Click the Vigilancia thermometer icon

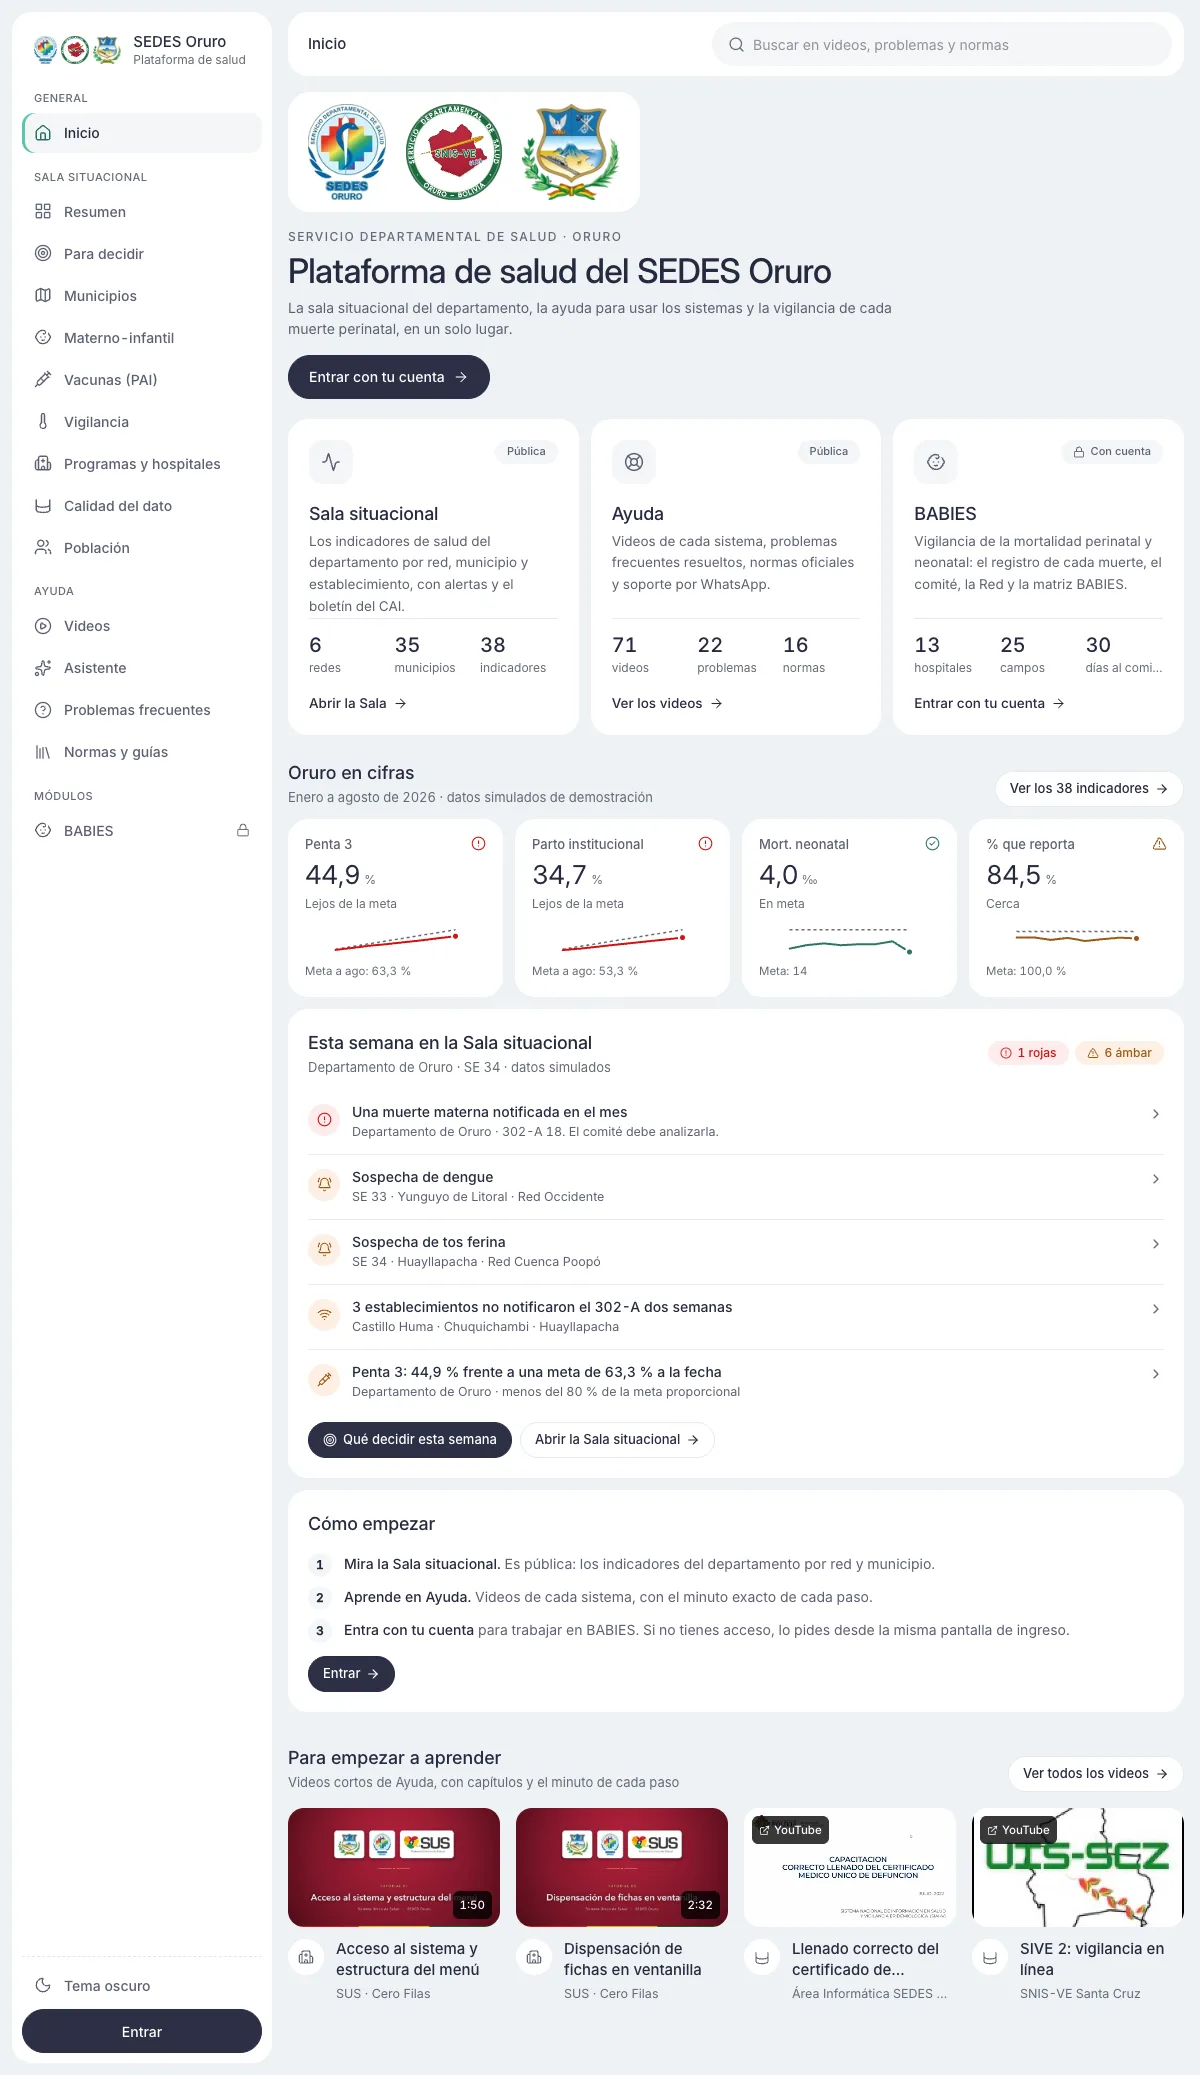tap(43, 421)
